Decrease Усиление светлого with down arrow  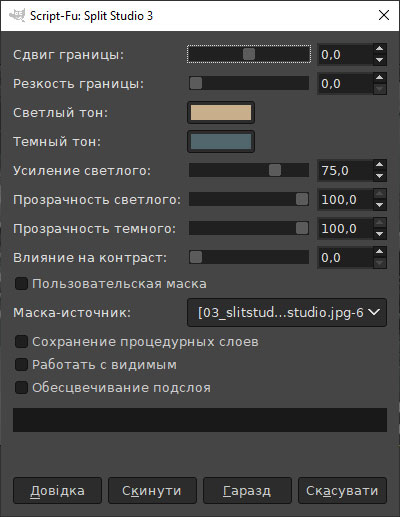coord(379,176)
